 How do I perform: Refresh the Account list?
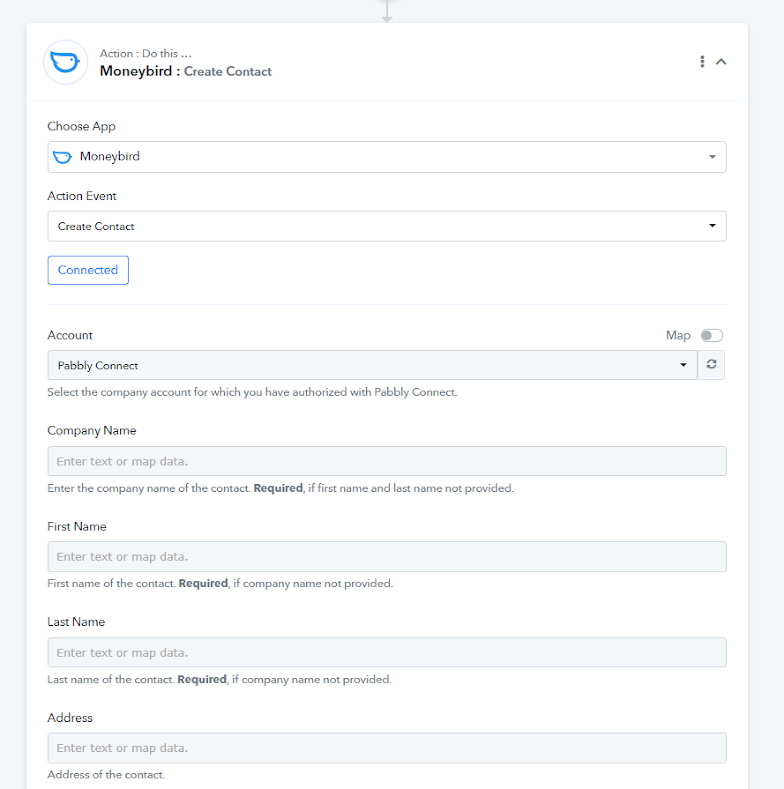[x=711, y=365]
